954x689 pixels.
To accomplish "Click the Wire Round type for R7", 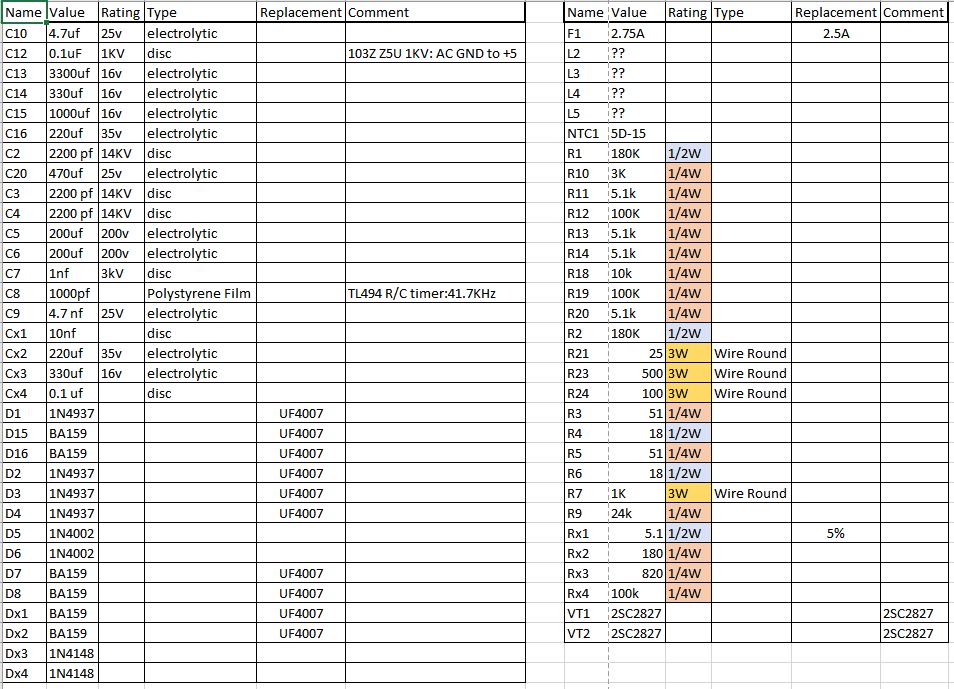I will [x=751, y=494].
